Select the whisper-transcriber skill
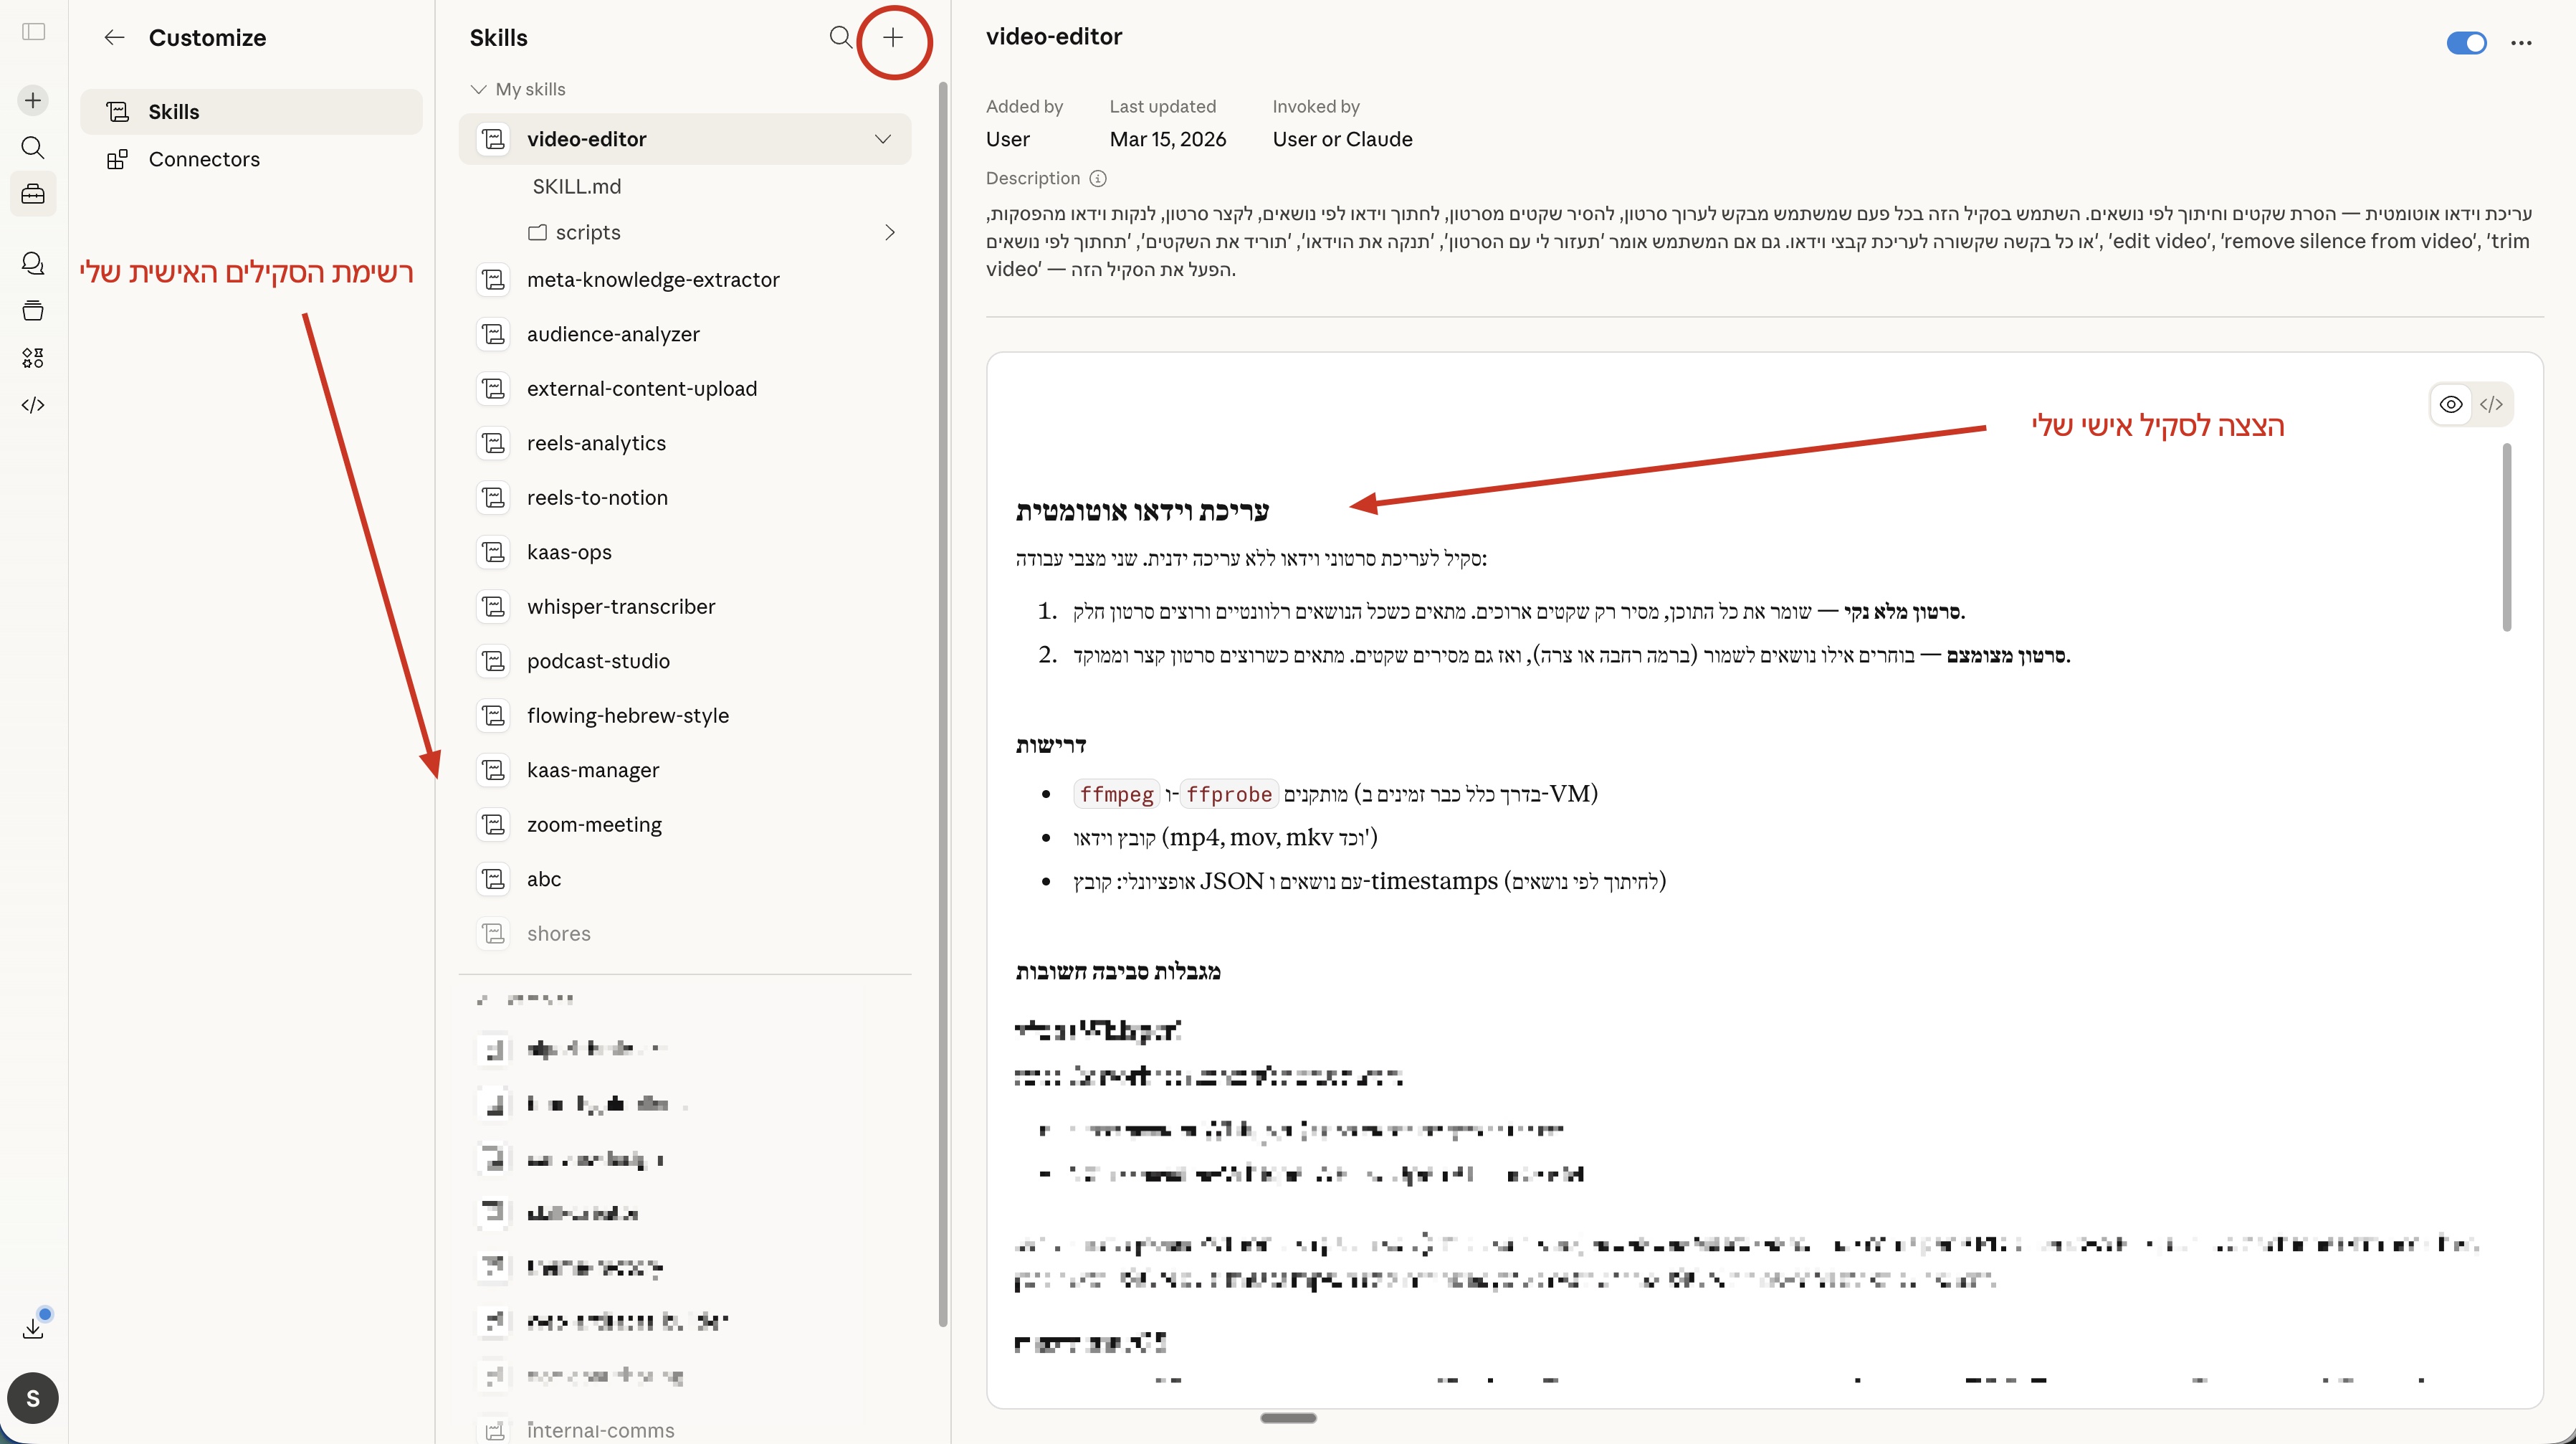 pyautogui.click(x=620, y=607)
